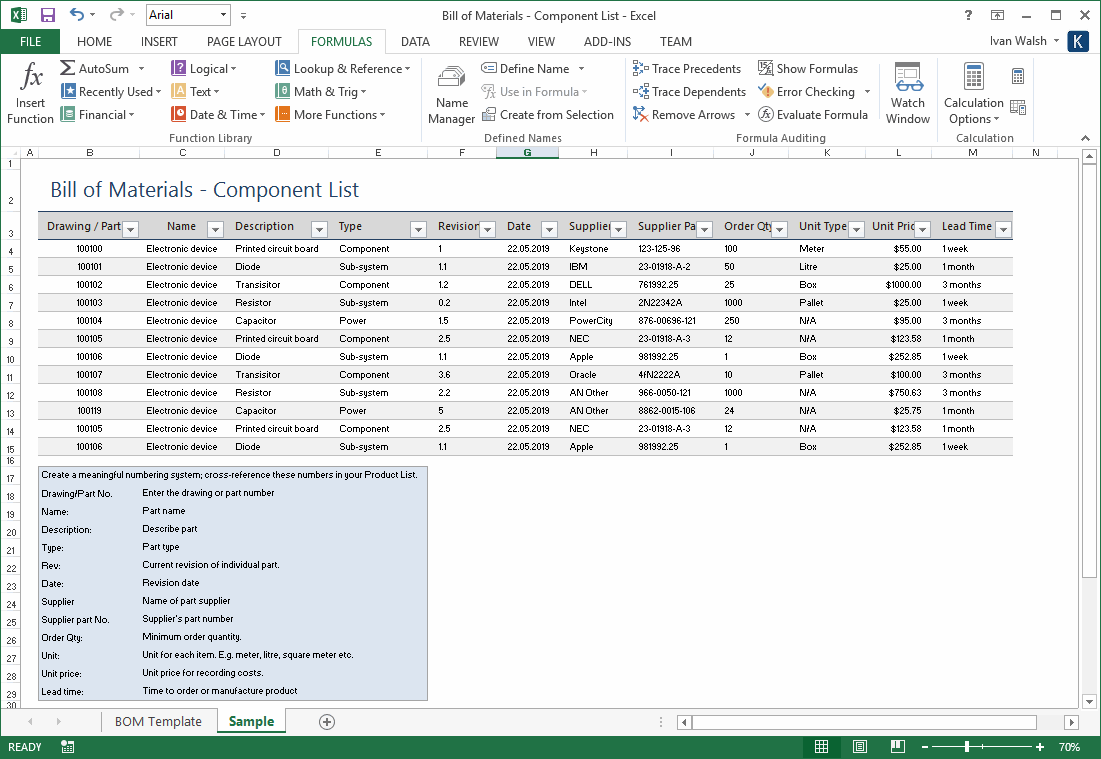Click the Save icon in title bar
Viewport: 1101px width, 759px height.
coord(48,15)
